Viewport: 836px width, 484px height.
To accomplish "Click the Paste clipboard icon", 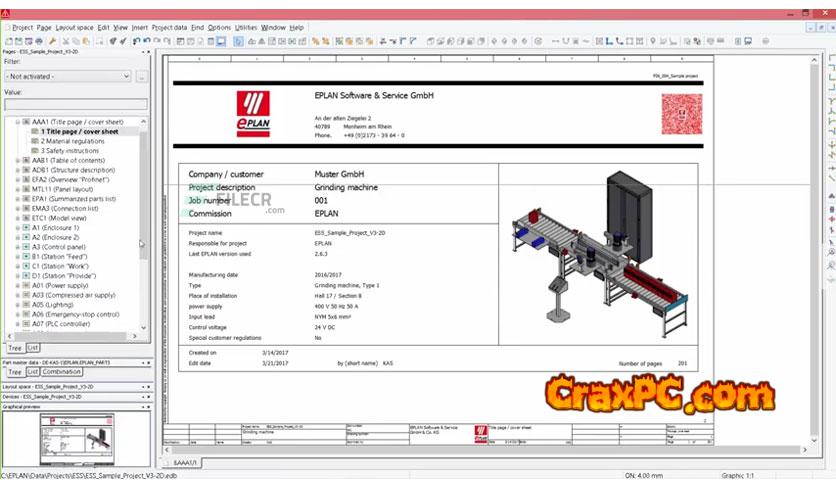I will click(85, 41).
